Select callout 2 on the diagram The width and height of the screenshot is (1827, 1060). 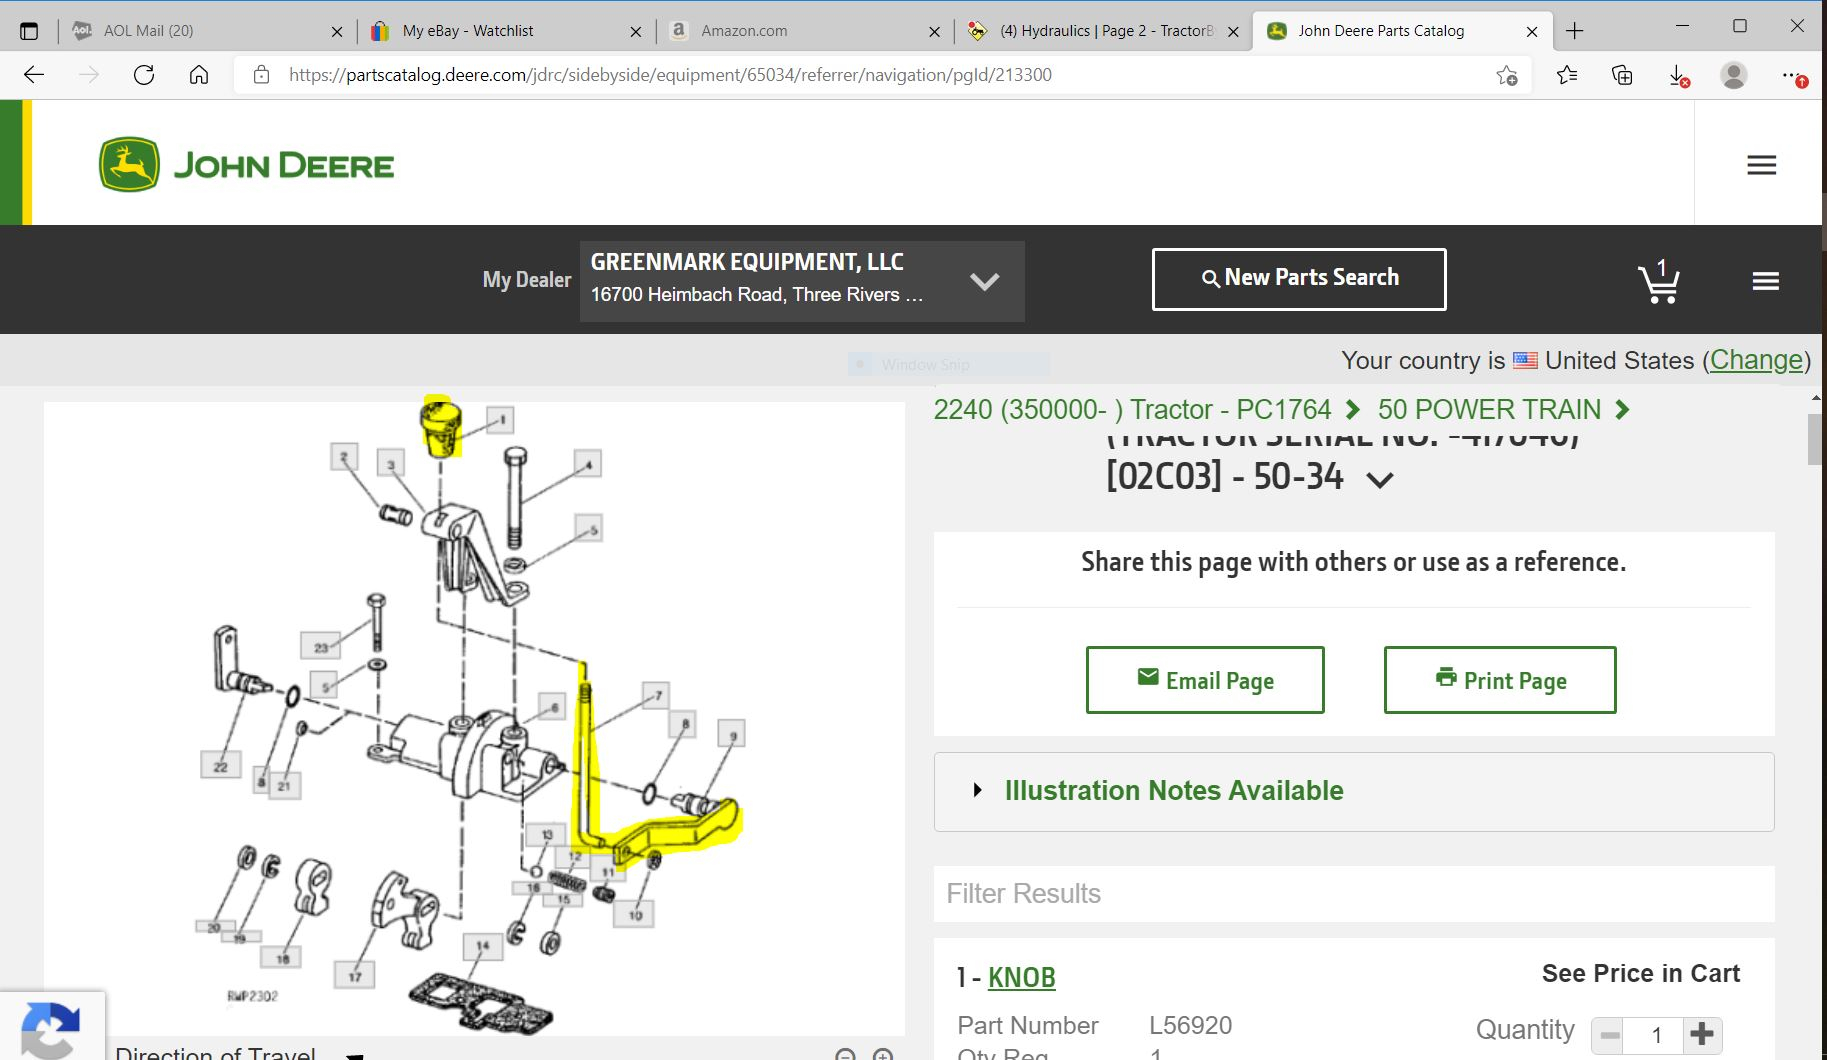click(x=344, y=458)
